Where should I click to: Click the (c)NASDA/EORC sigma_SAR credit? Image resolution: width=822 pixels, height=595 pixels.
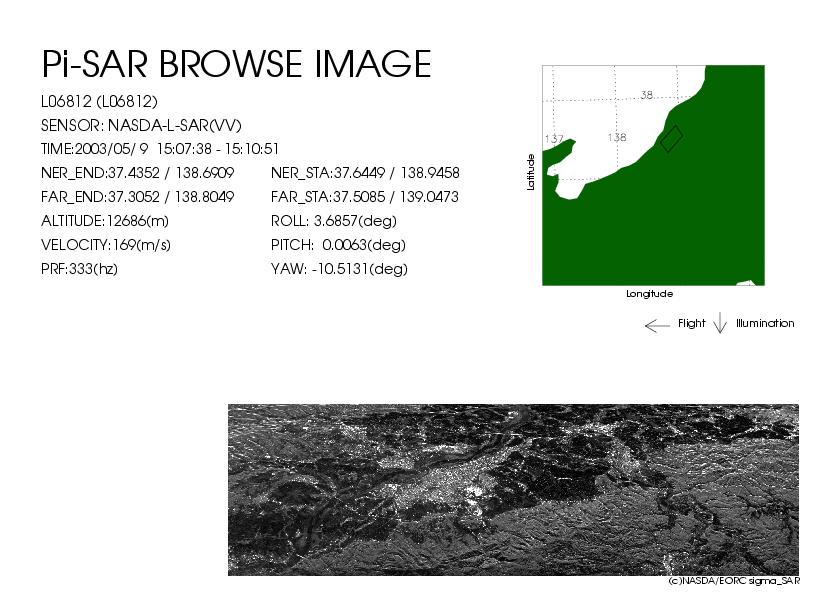pos(734,581)
